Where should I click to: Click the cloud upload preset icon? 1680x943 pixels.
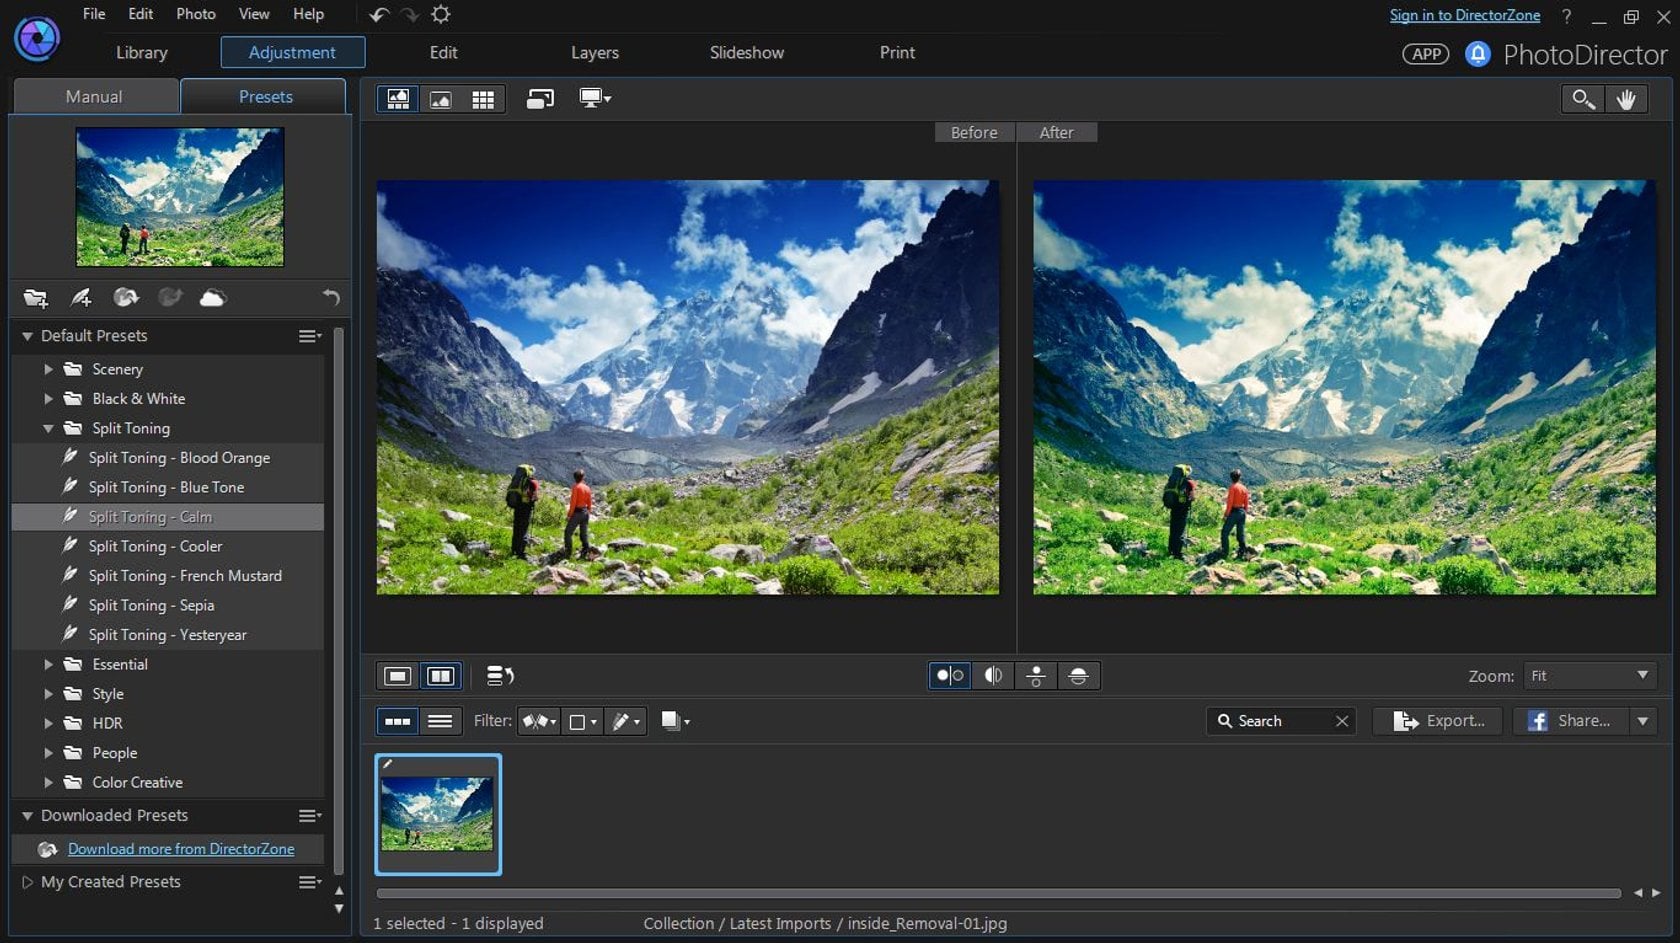coord(212,297)
